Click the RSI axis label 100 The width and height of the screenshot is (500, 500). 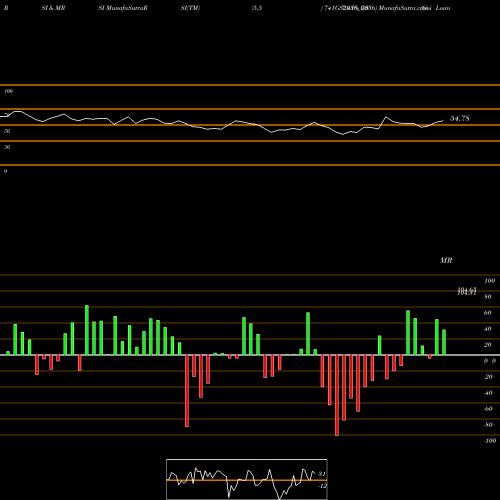pyautogui.click(x=8, y=91)
